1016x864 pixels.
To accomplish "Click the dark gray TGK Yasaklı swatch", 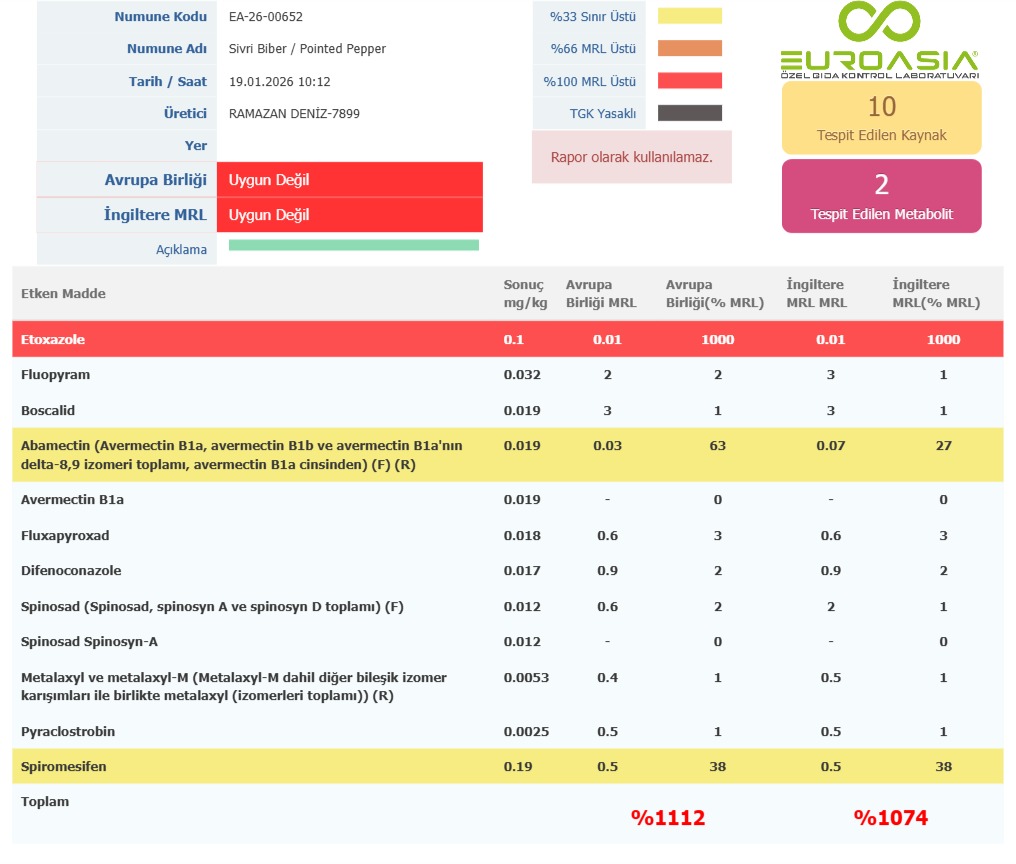I will tap(689, 113).
